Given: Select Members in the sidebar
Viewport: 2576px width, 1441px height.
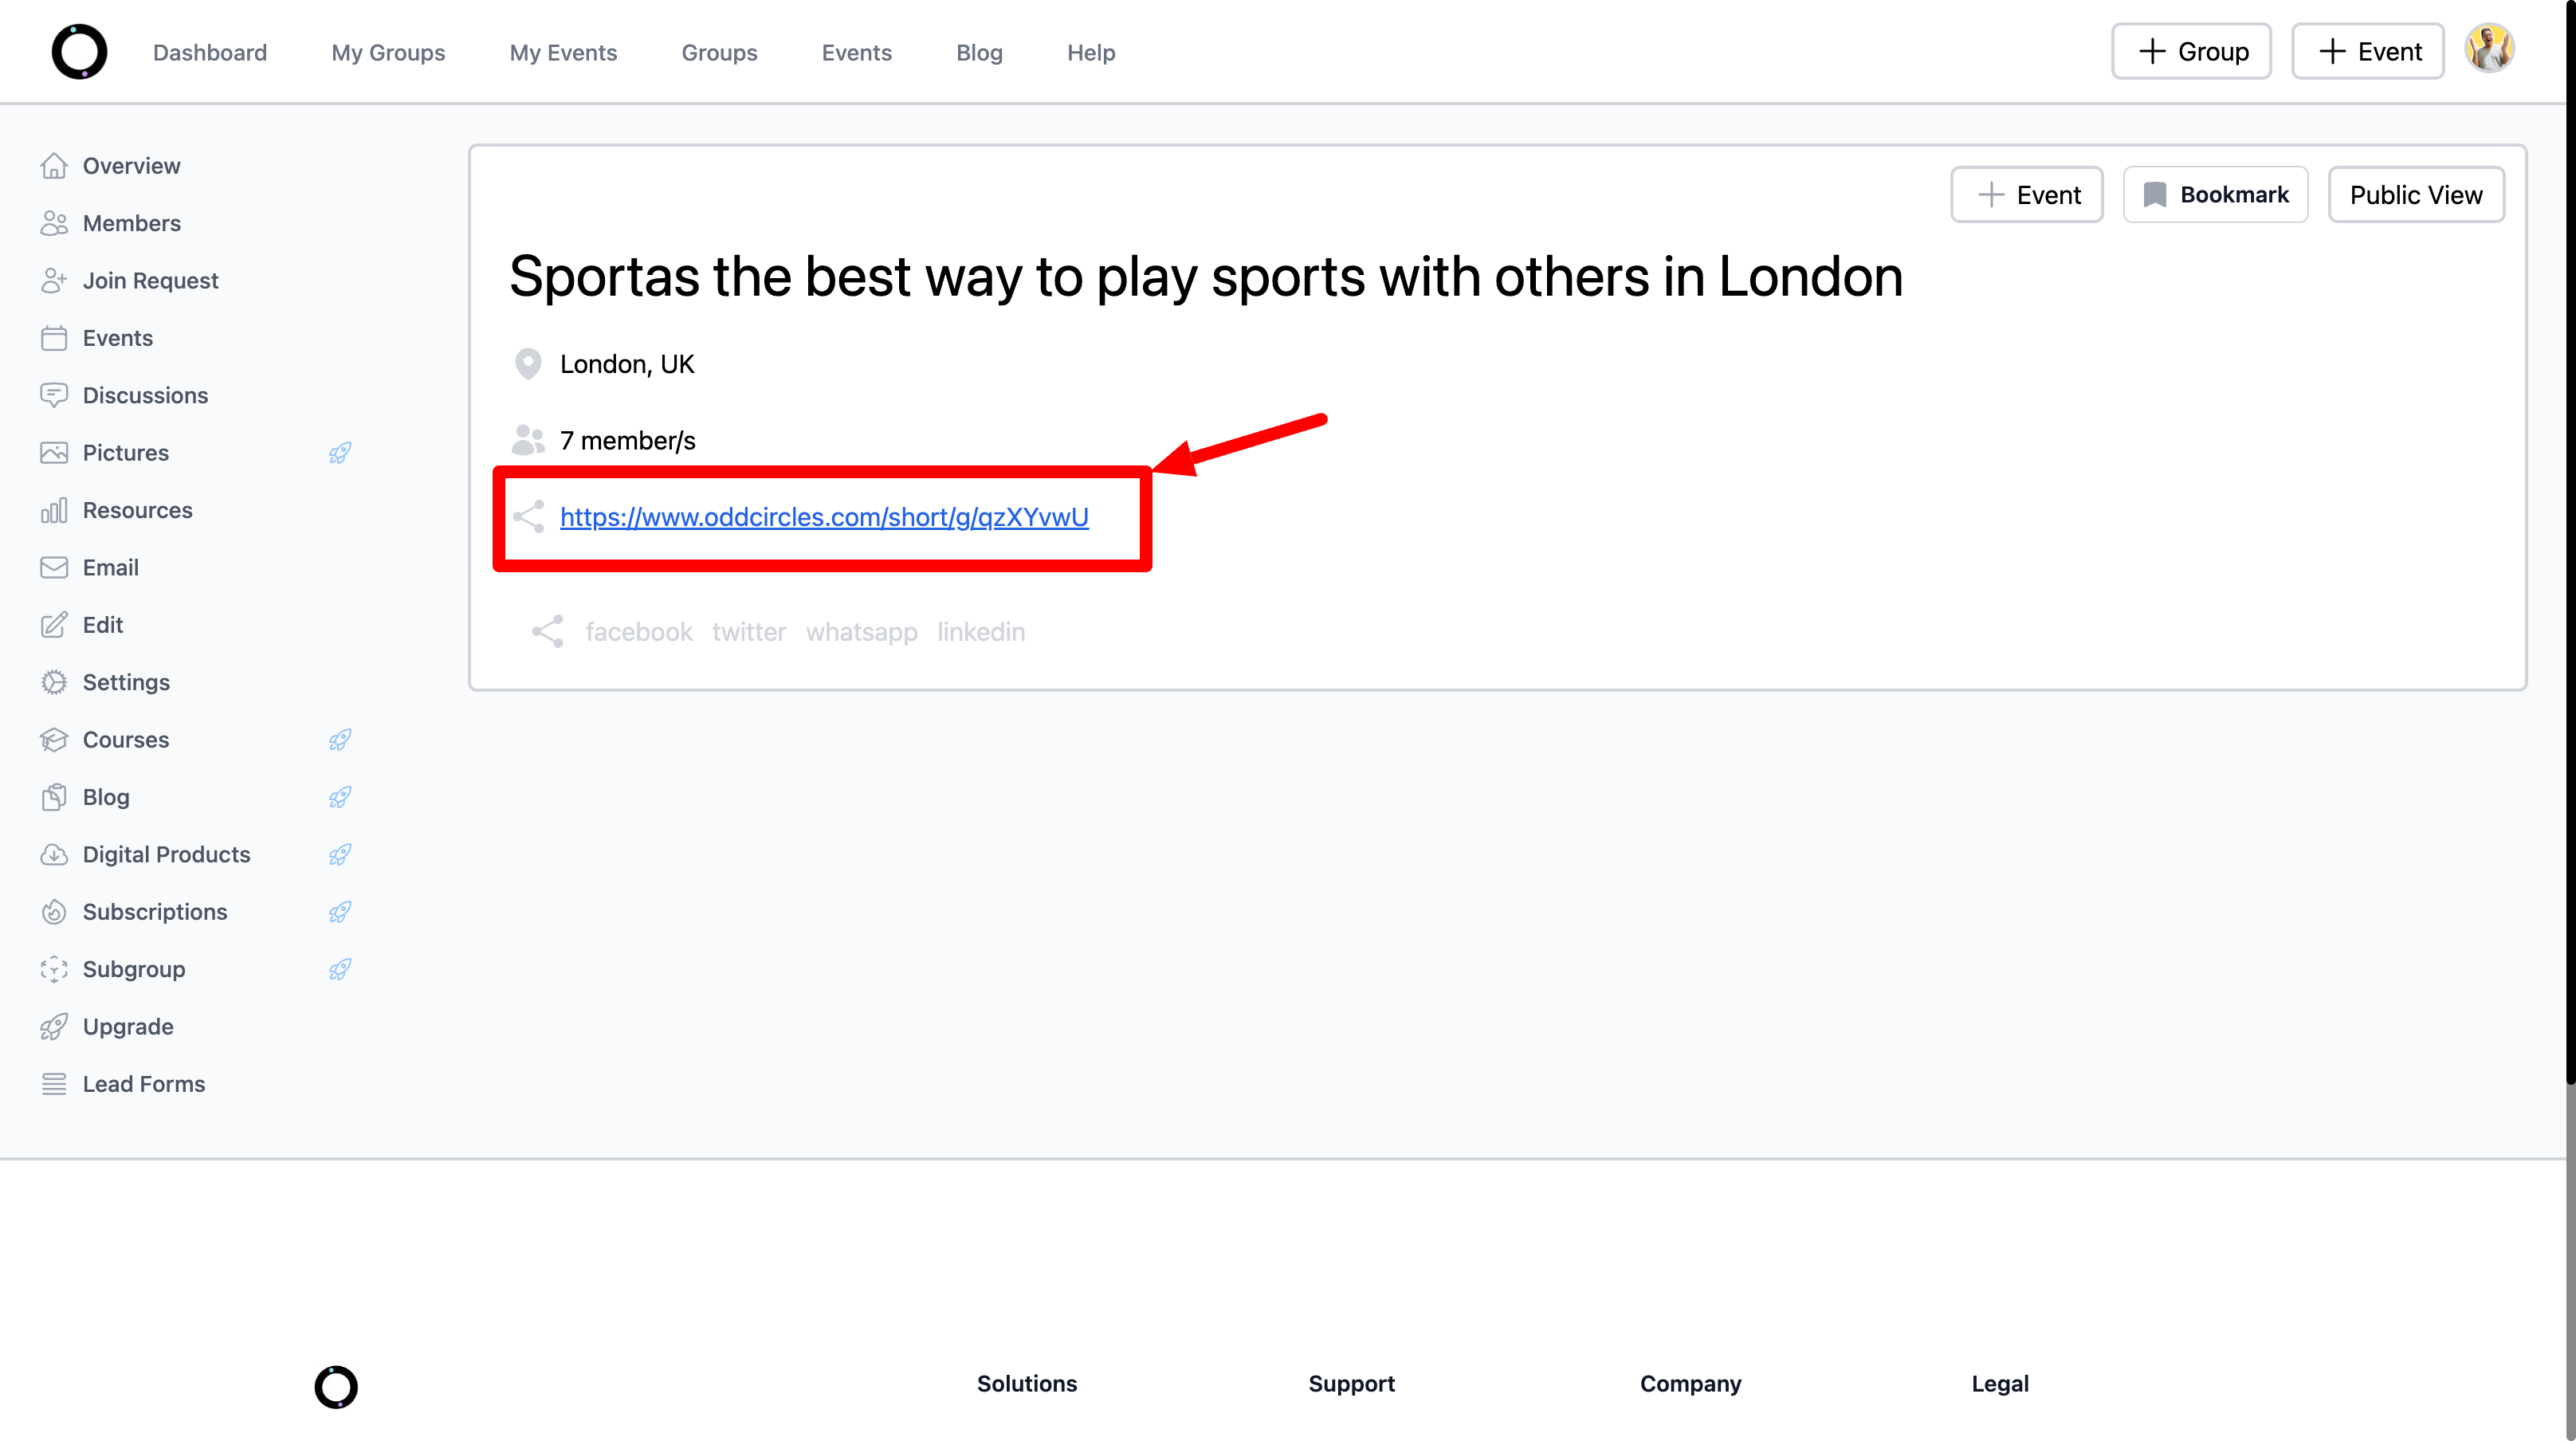Looking at the screenshot, I should (x=131, y=223).
